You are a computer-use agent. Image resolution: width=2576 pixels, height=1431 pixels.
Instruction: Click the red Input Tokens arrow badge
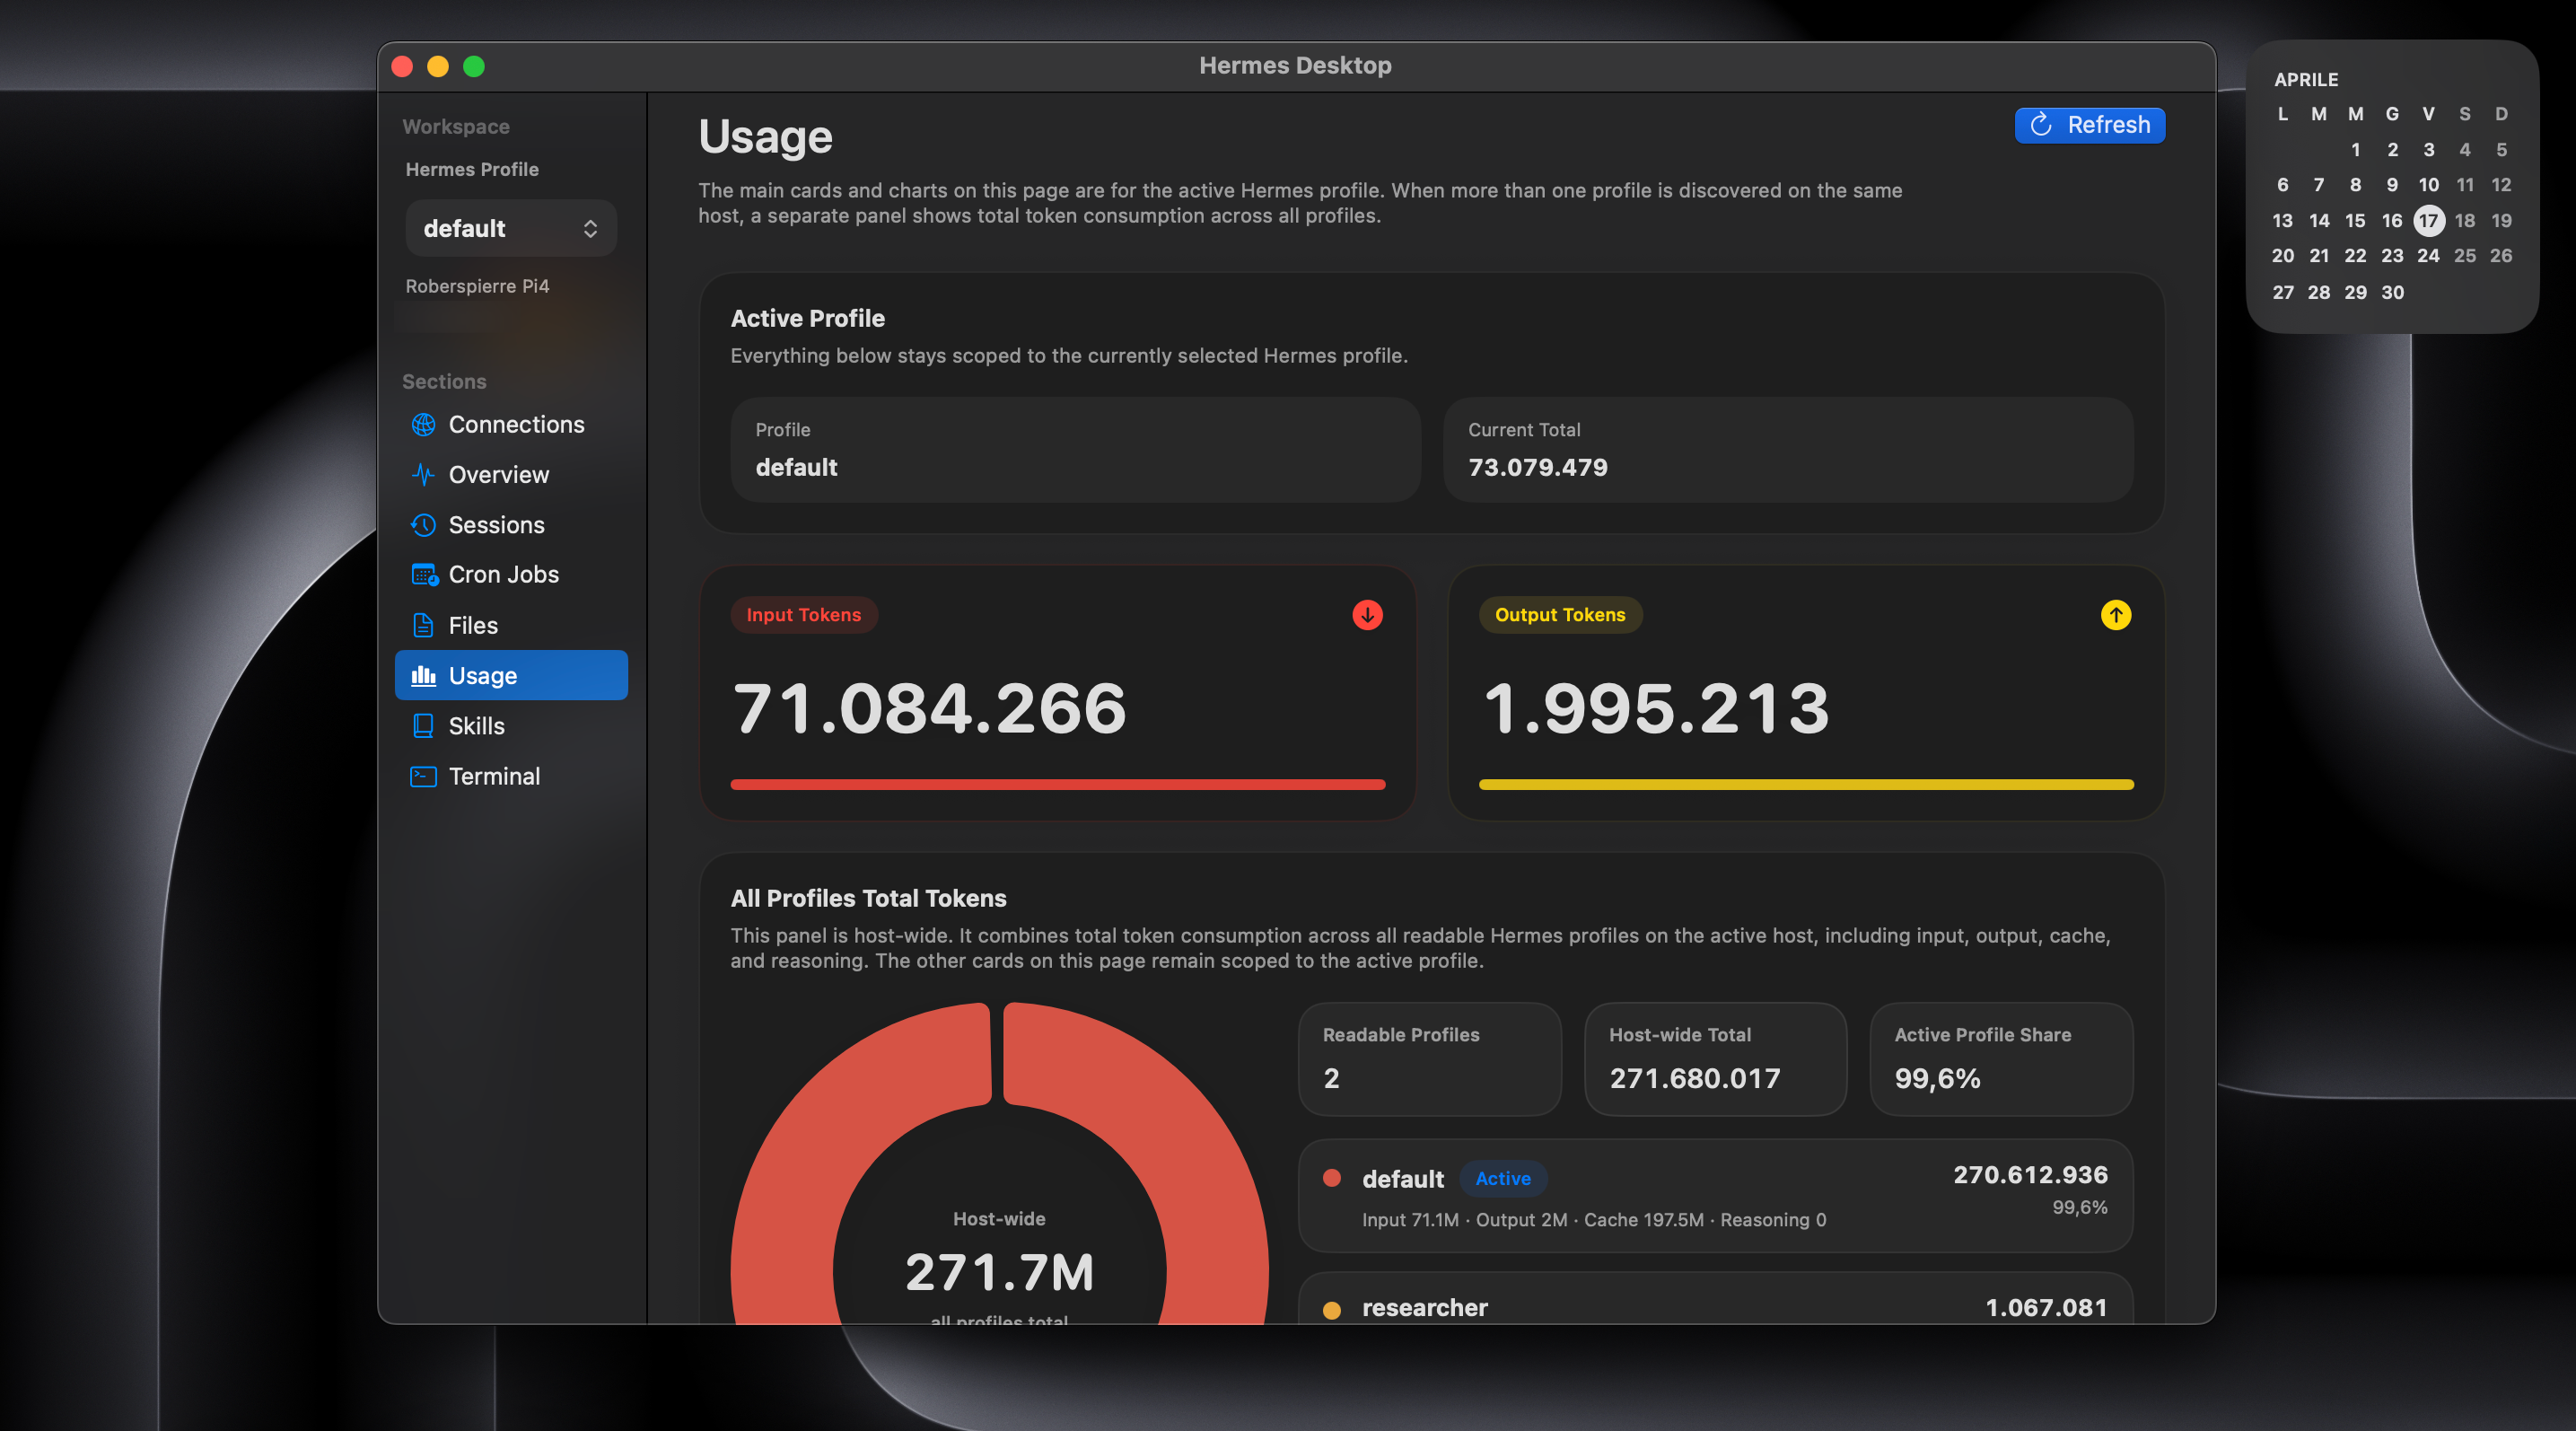pyautogui.click(x=1367, y=615)
